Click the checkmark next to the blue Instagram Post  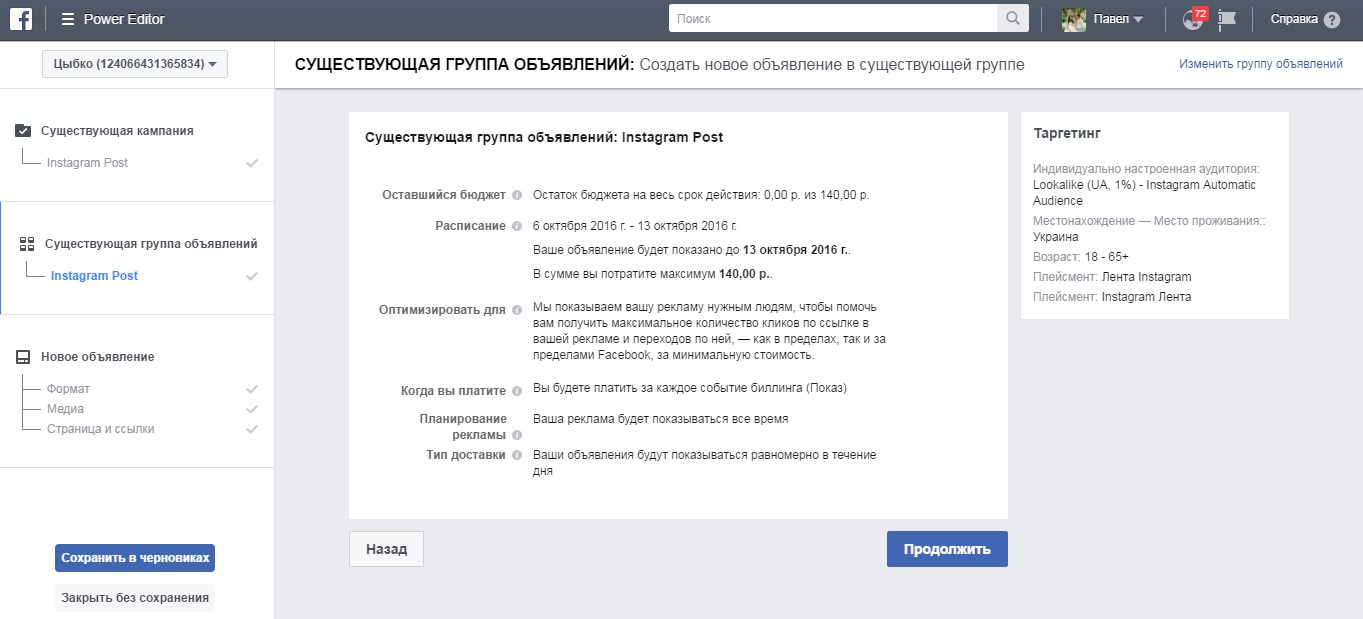[252, 276]
